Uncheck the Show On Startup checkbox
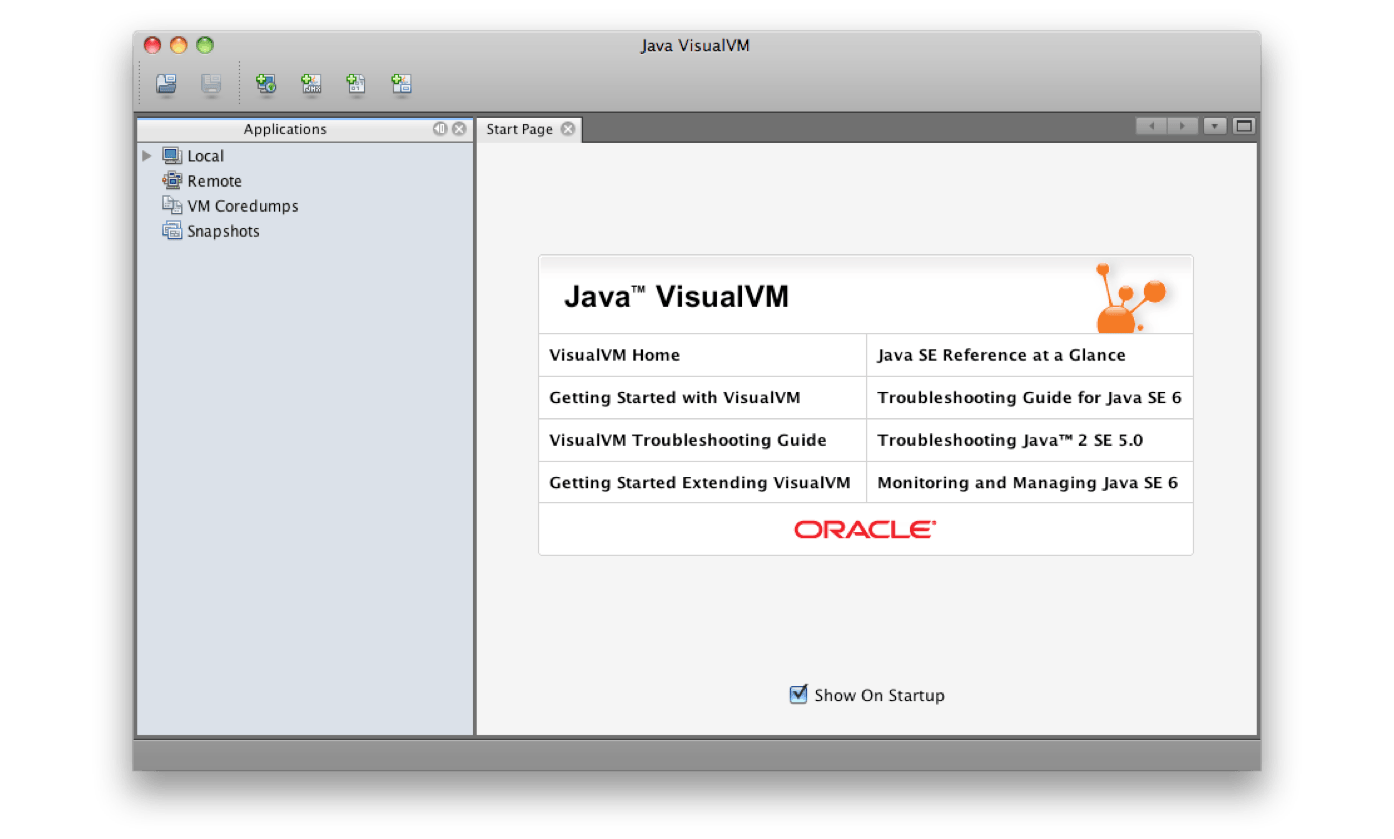 pos(798,694)
